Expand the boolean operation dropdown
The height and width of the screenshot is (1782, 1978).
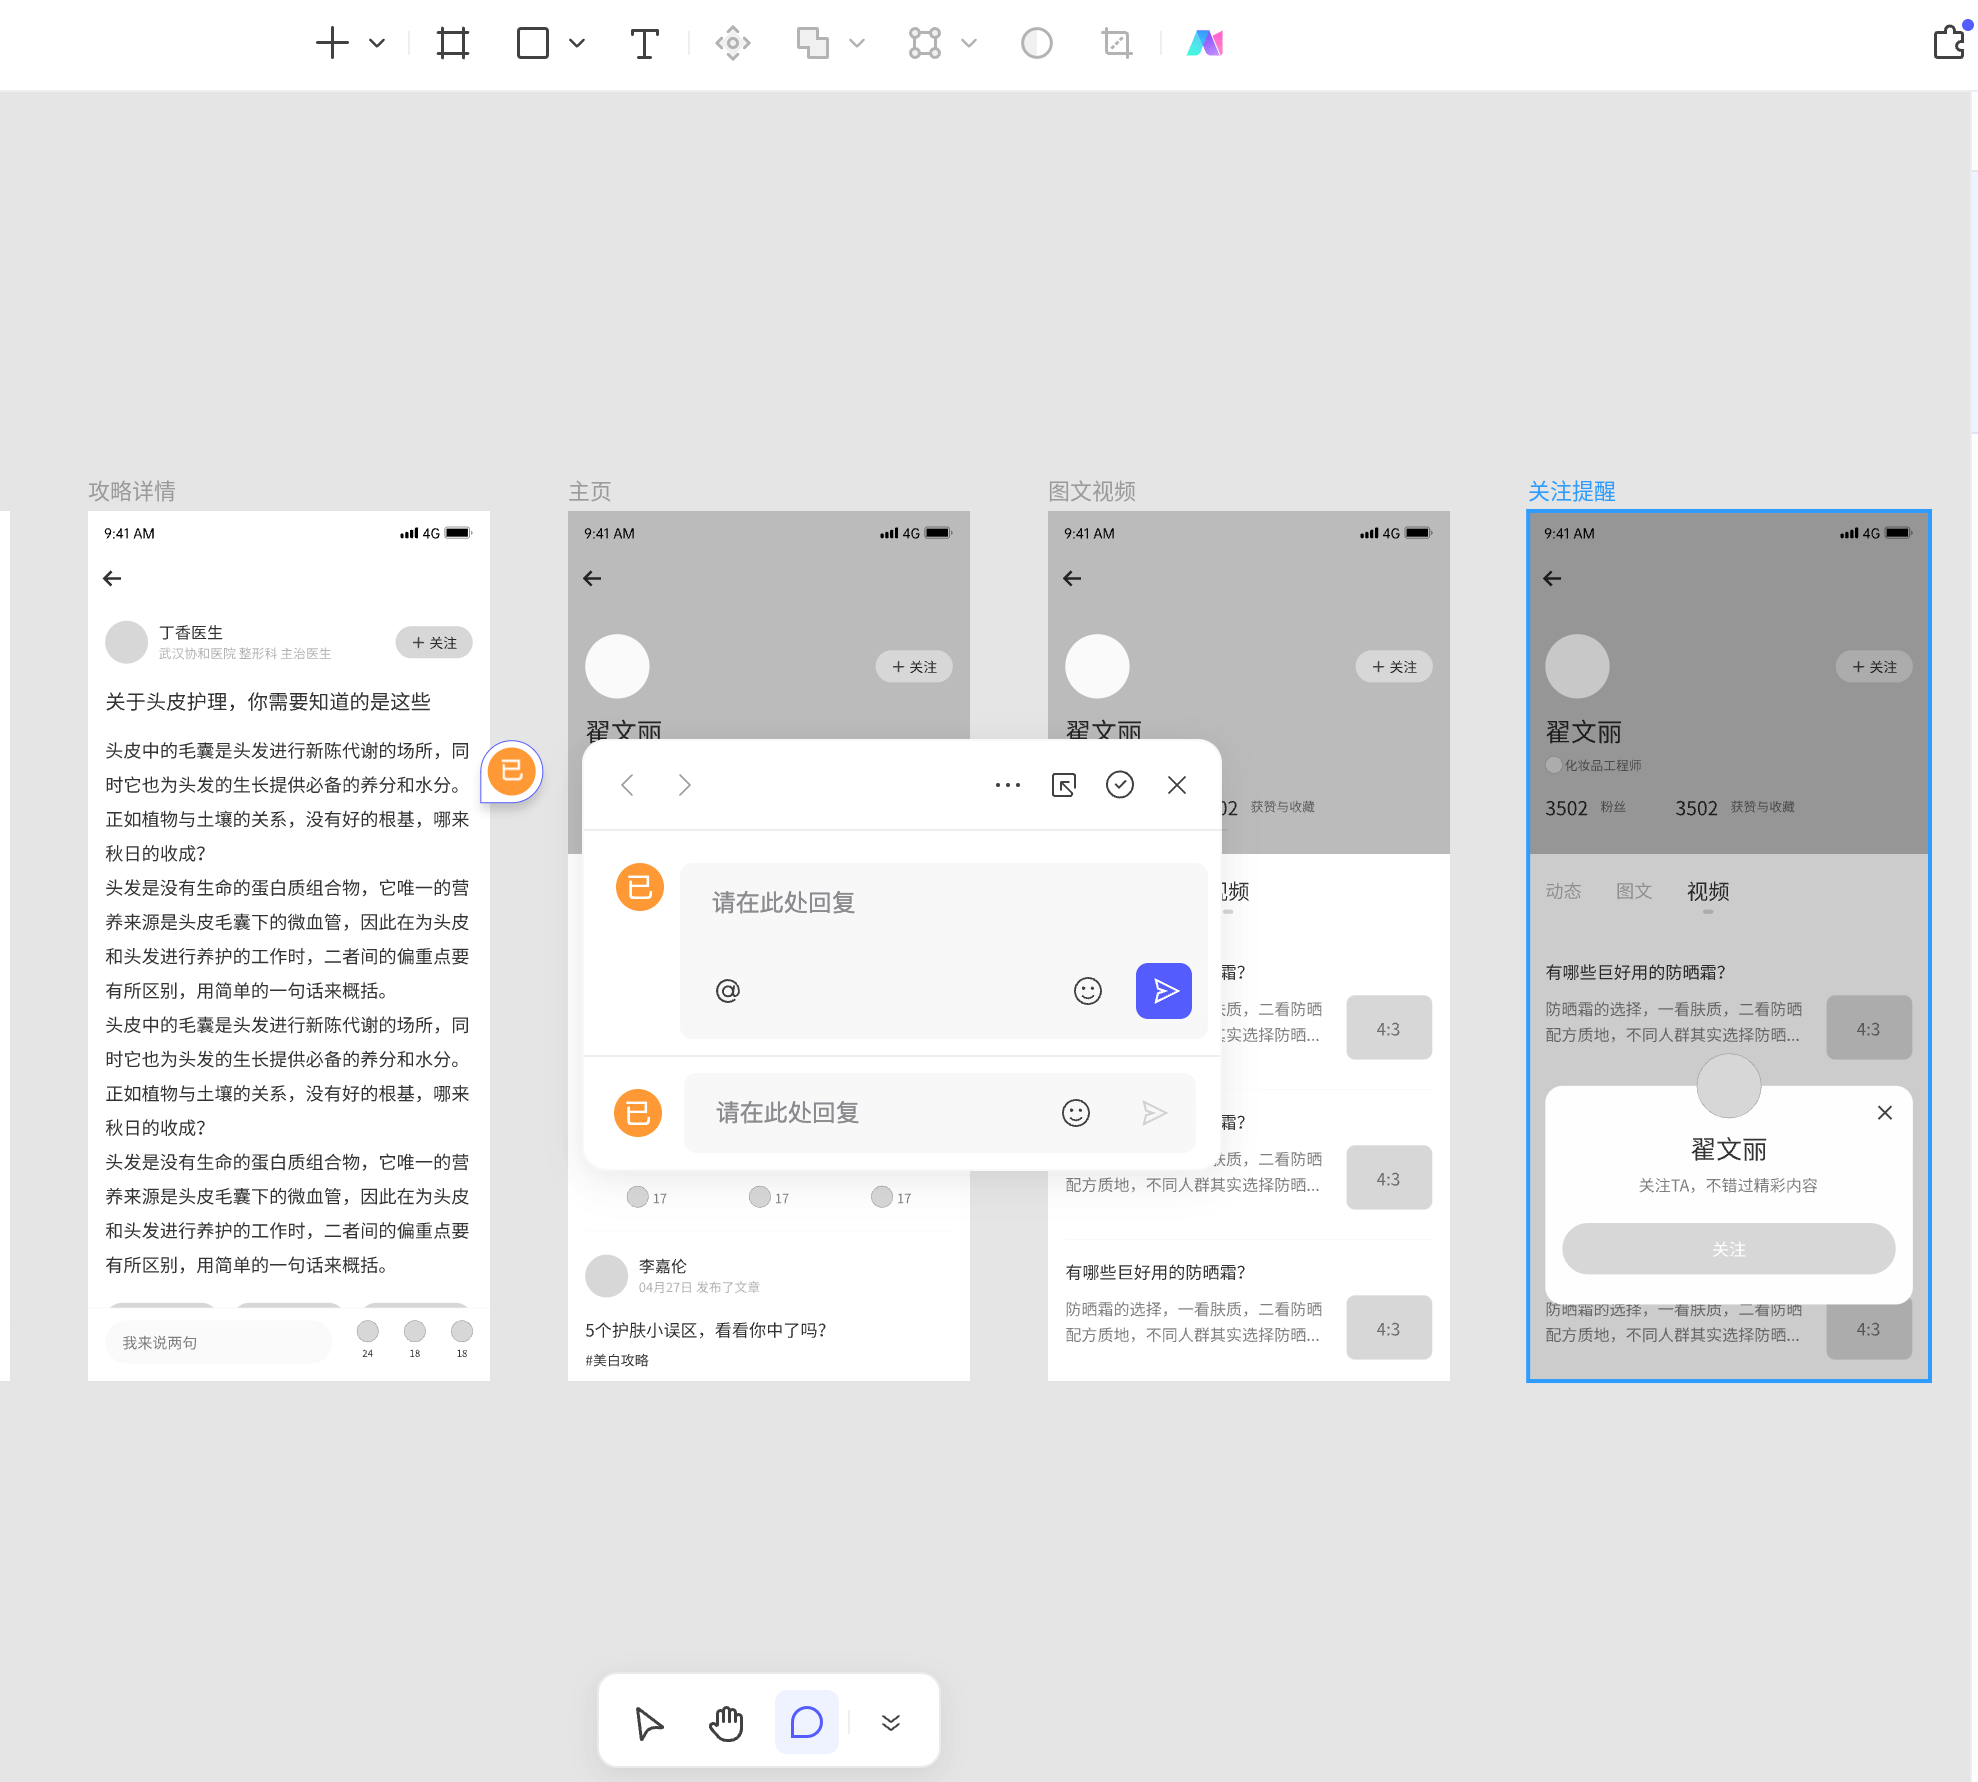coord(857,43)
